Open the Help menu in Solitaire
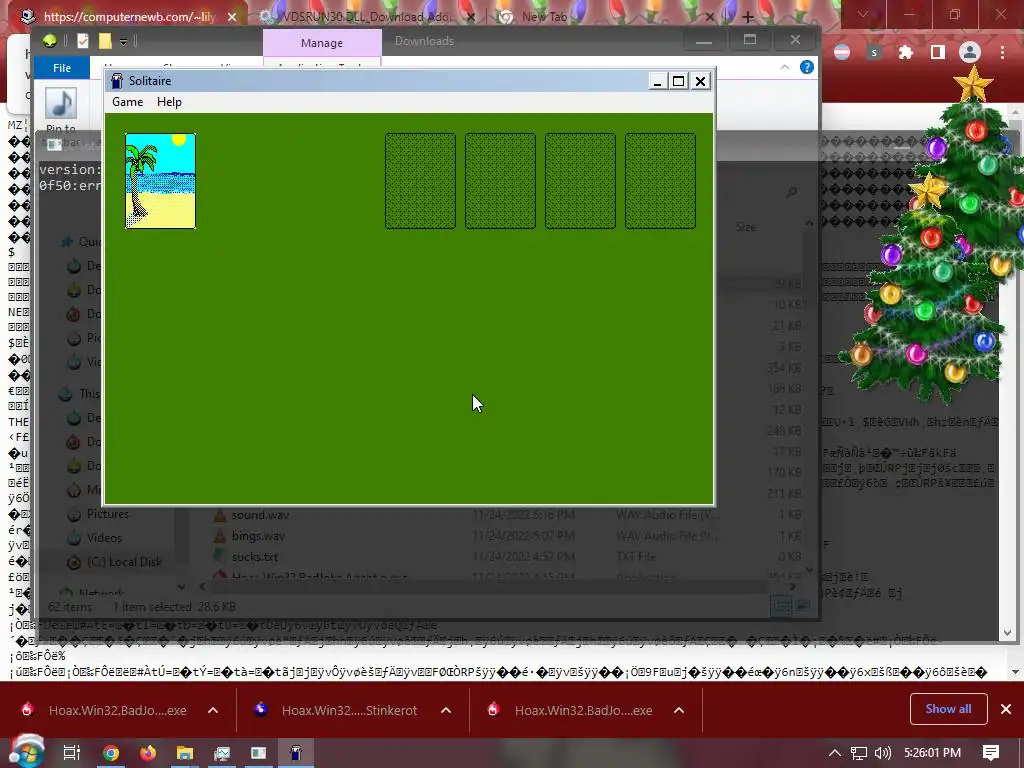1024x768 pixels. click(x=169, y=102)
